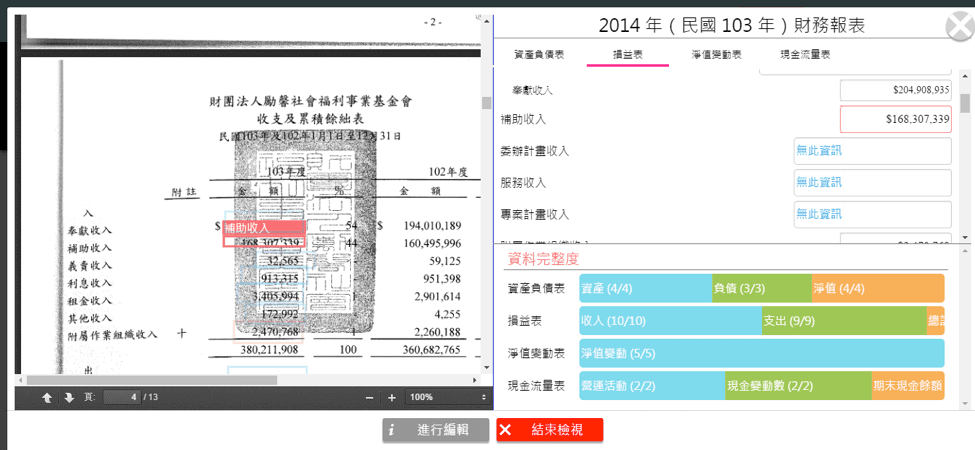Close the viewer with the X circle icon
The image size is (975, 450).
point(959,29)
